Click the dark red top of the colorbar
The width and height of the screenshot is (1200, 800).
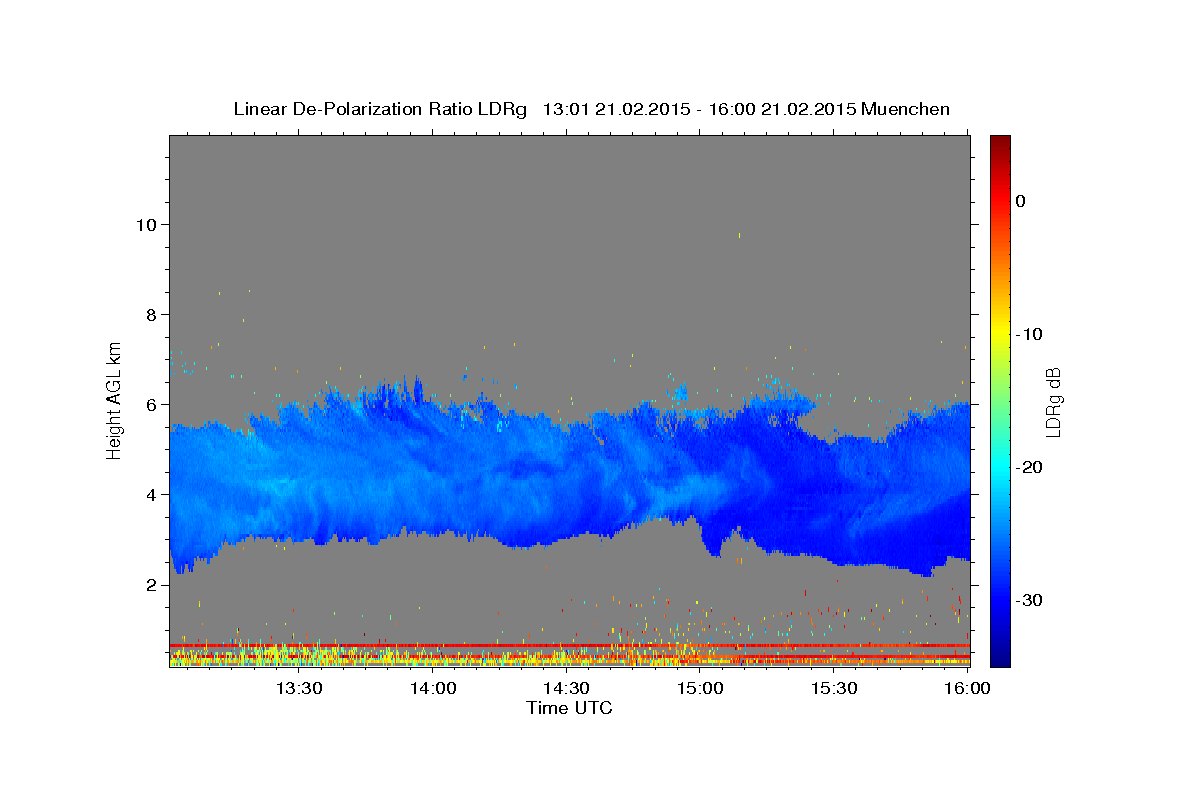click(1000, 142)
